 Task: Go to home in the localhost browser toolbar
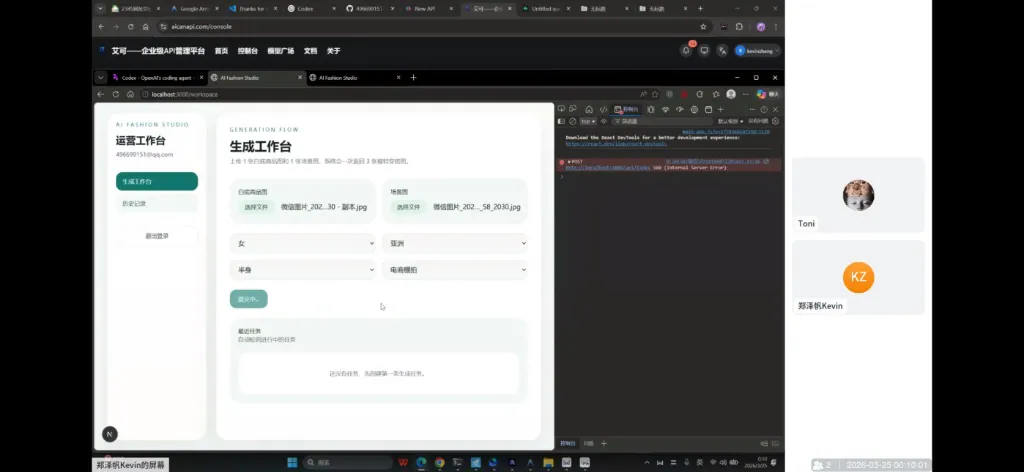pos(131,95)
